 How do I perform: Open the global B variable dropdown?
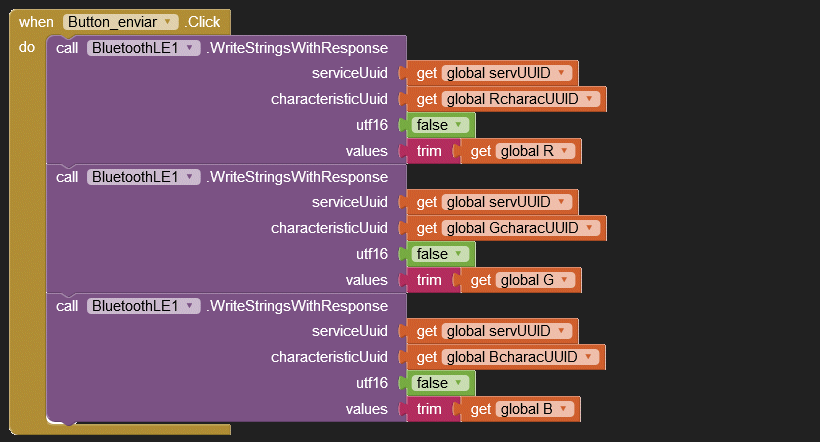point(565,409)
